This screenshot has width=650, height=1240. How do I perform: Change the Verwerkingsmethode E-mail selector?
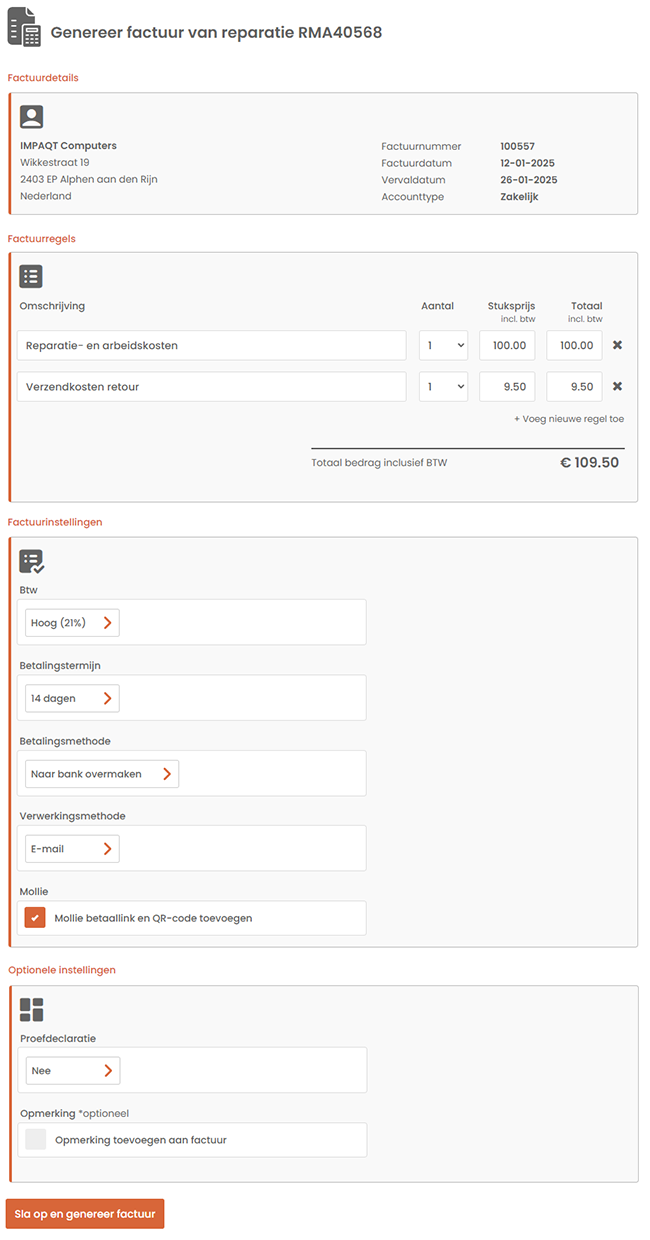point(72,849)
